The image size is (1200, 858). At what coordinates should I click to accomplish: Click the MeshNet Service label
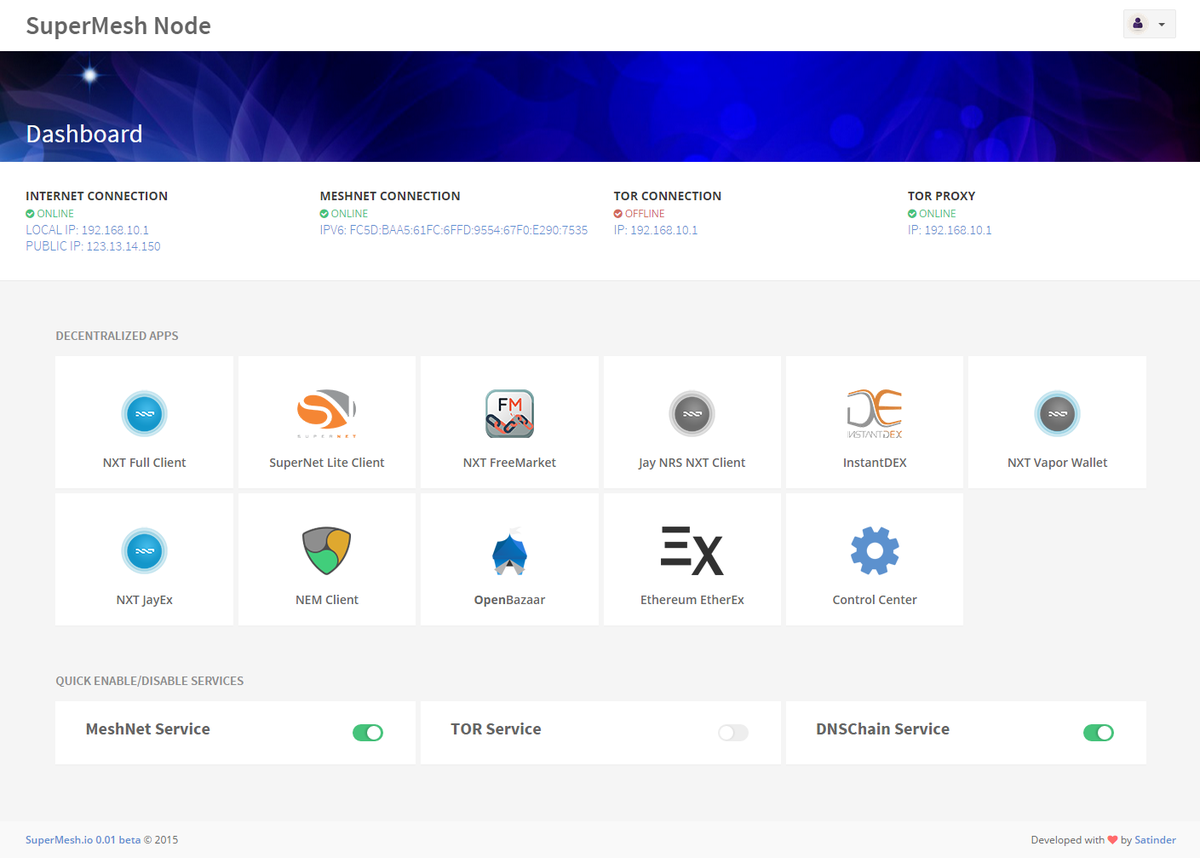point(148,729)
